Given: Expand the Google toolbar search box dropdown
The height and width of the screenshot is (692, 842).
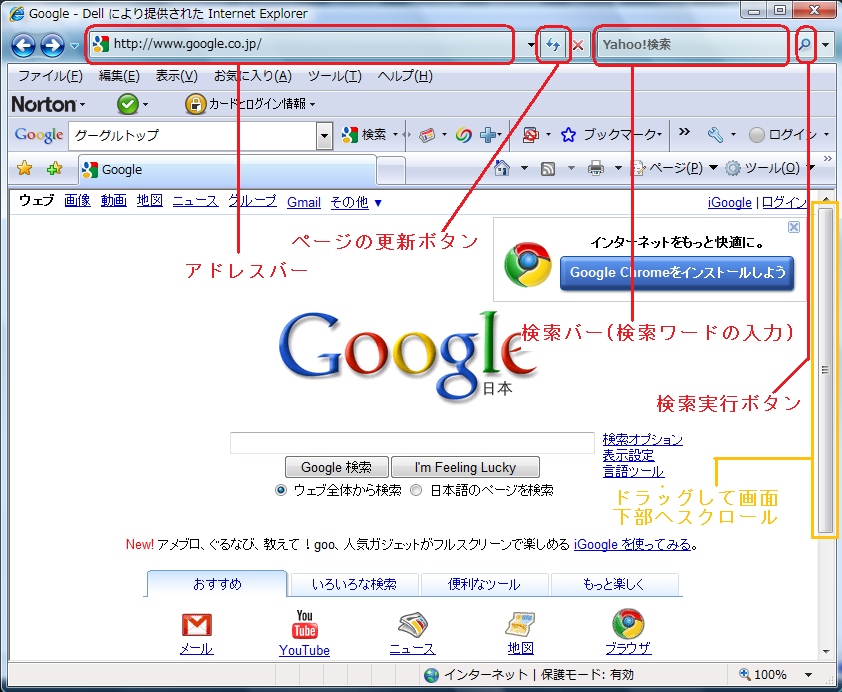Looking at the screenshot, I should [324, 136].
